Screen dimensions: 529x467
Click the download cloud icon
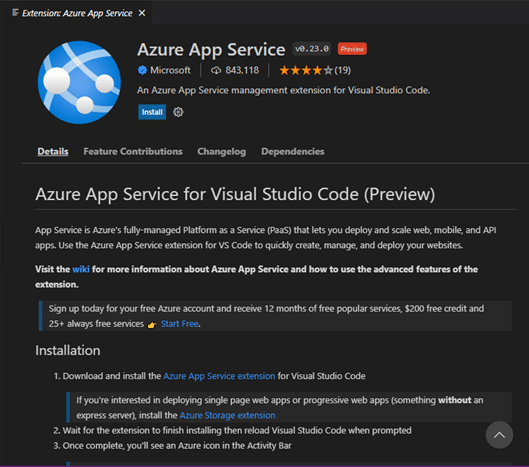(216, 70)
